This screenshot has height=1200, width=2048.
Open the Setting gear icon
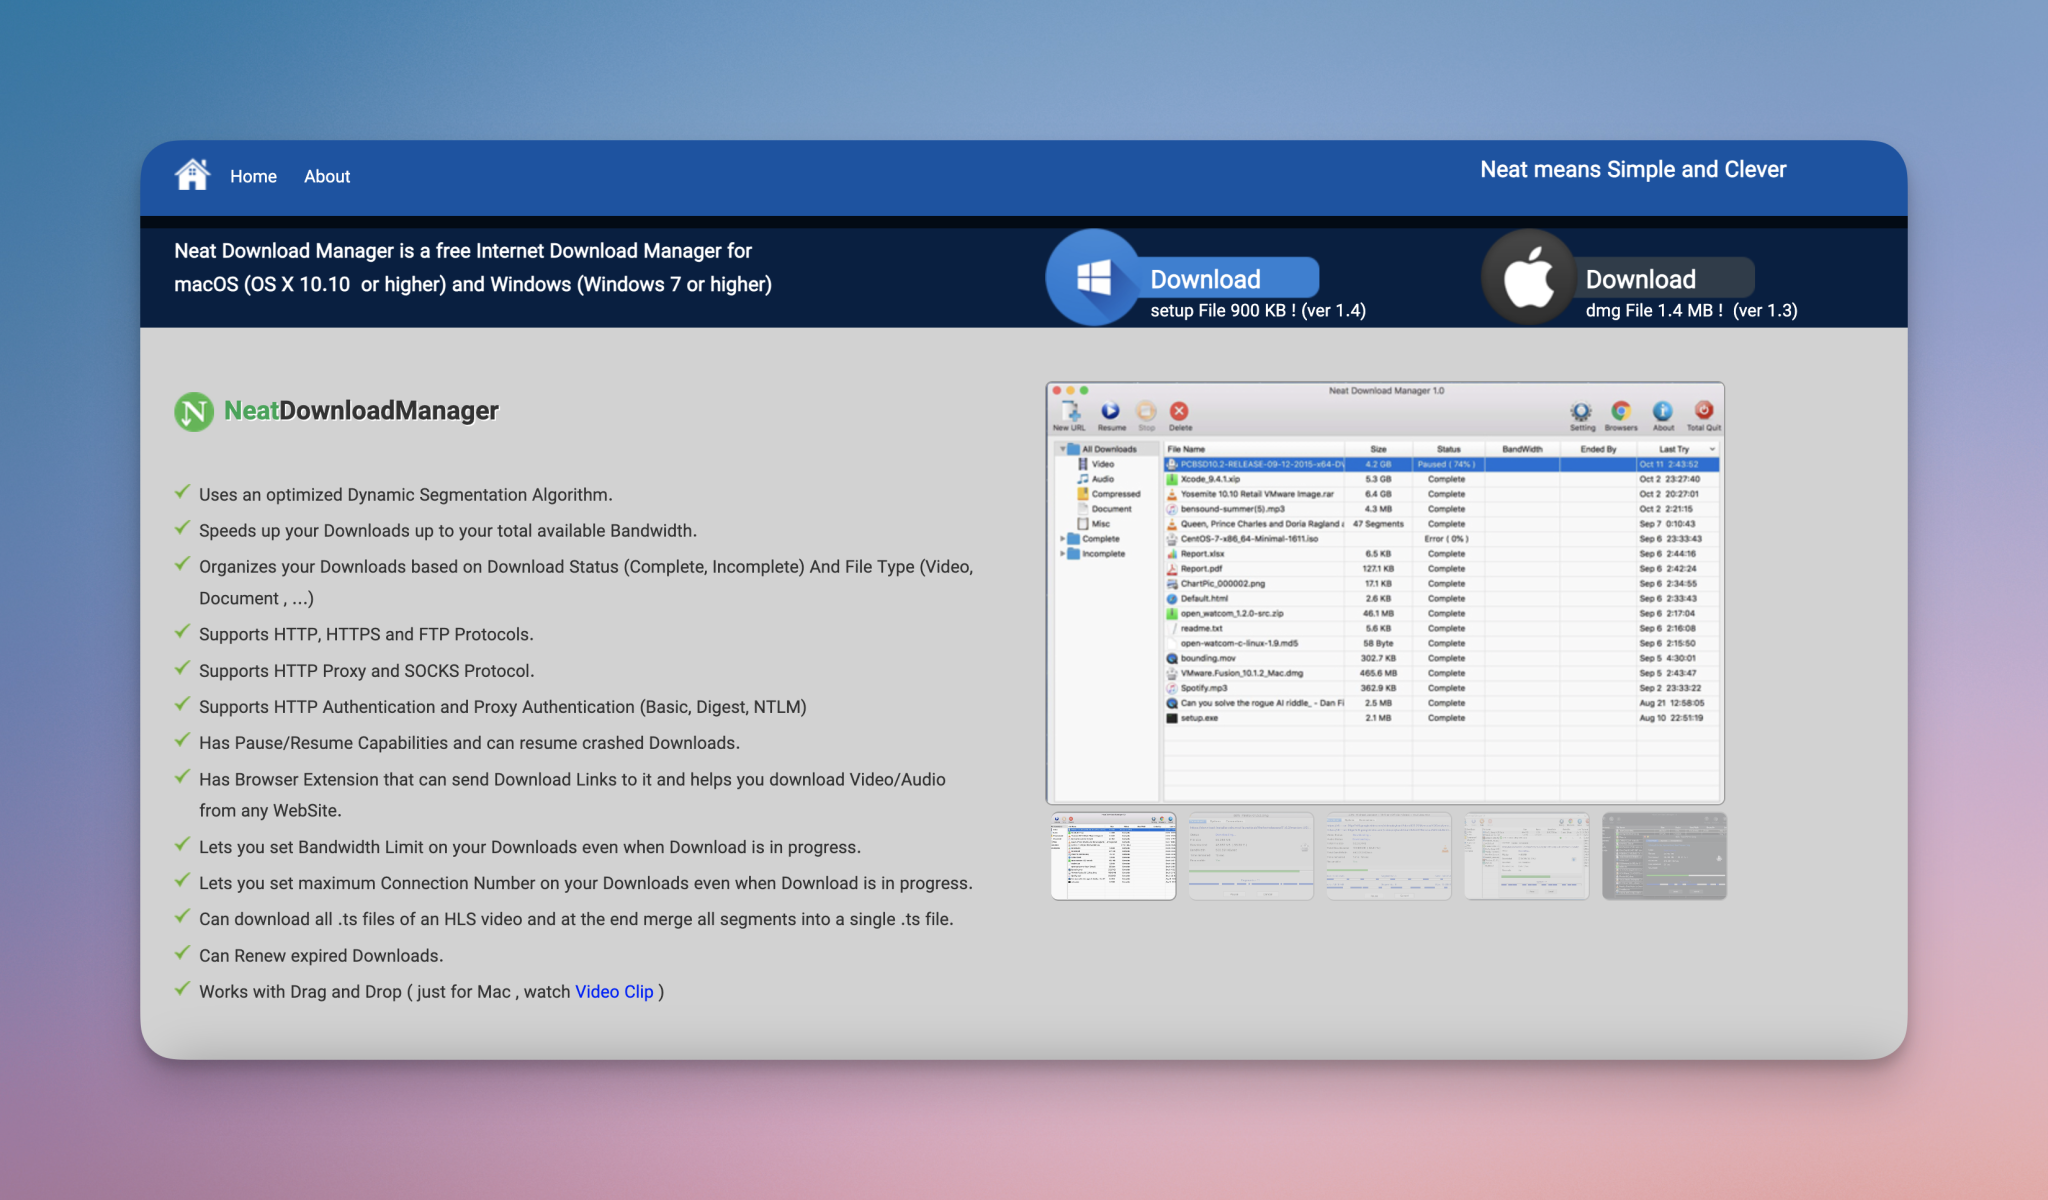[x=1581, y=412]
